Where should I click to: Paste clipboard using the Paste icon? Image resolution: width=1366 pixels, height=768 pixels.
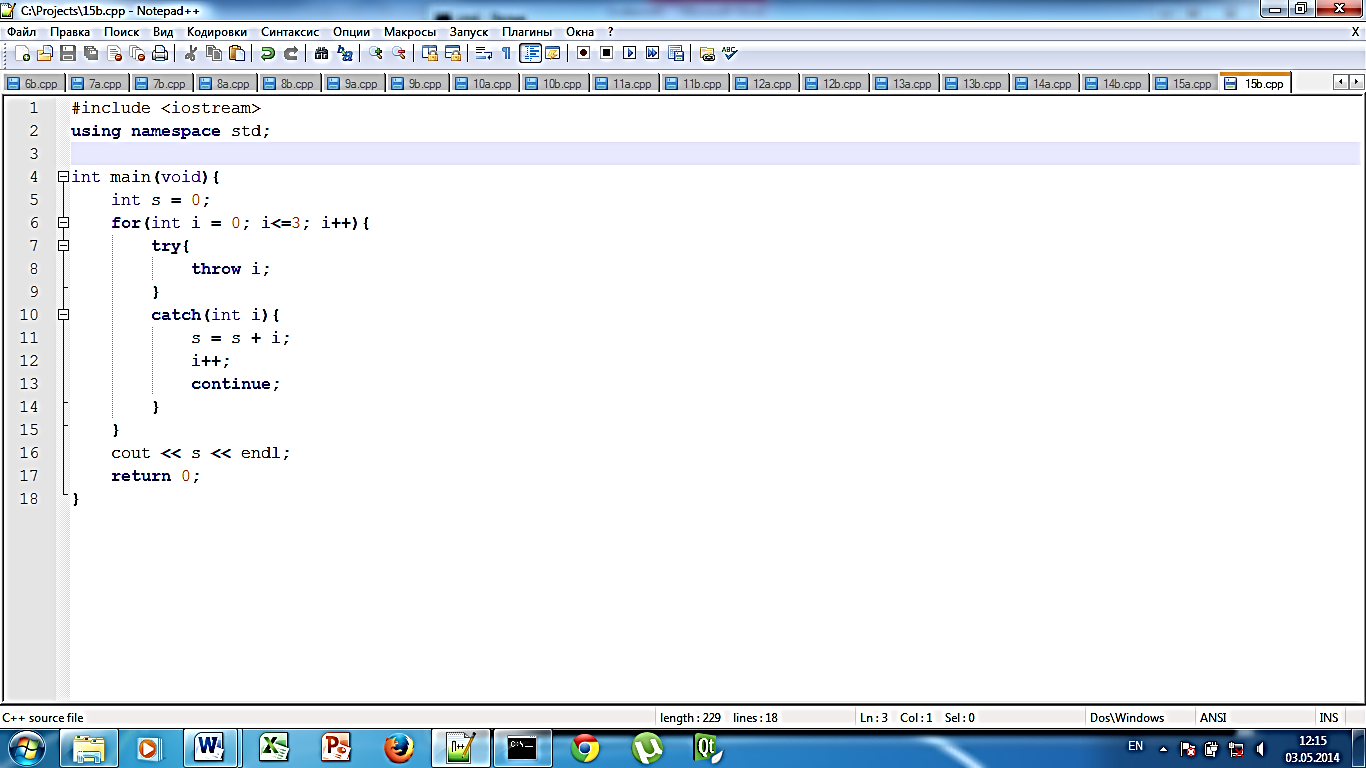237,54
